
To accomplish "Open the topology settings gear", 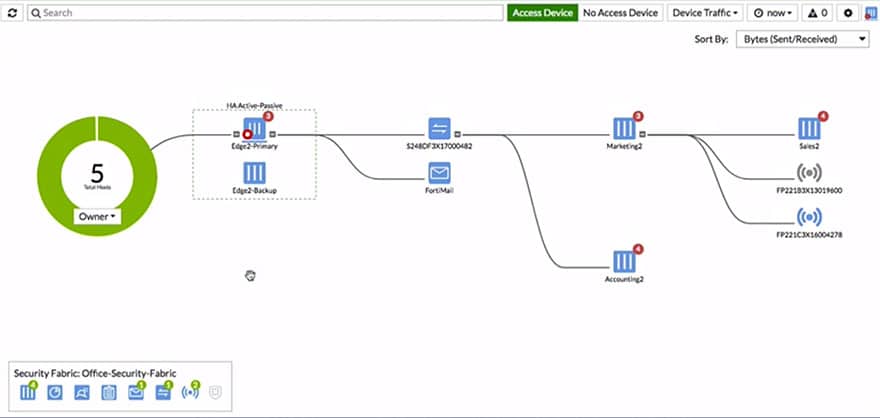I will (848, 12).
